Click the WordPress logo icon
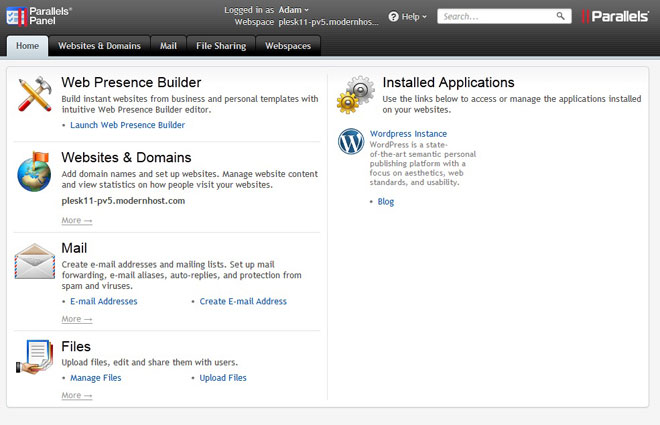660x425 pixels. click(x=351, y=141)
